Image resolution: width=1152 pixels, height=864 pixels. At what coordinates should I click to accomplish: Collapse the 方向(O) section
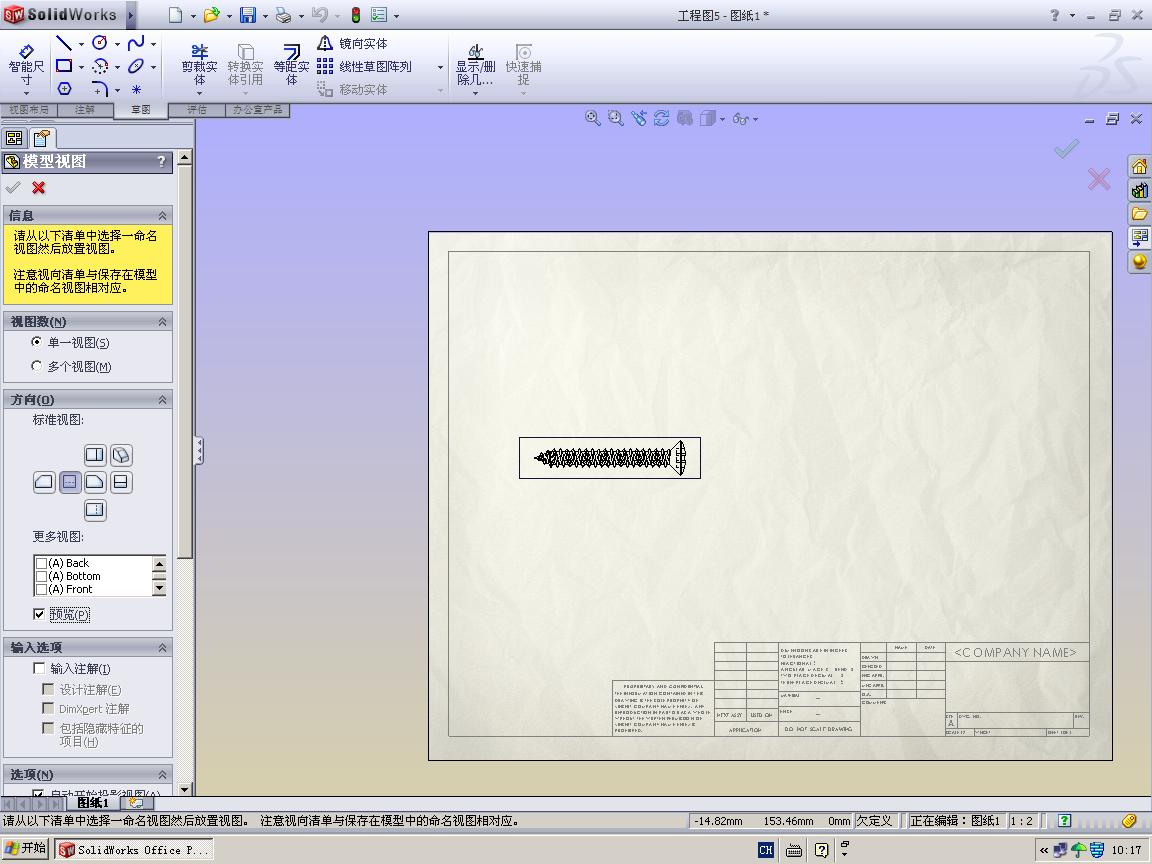[162, 400]
